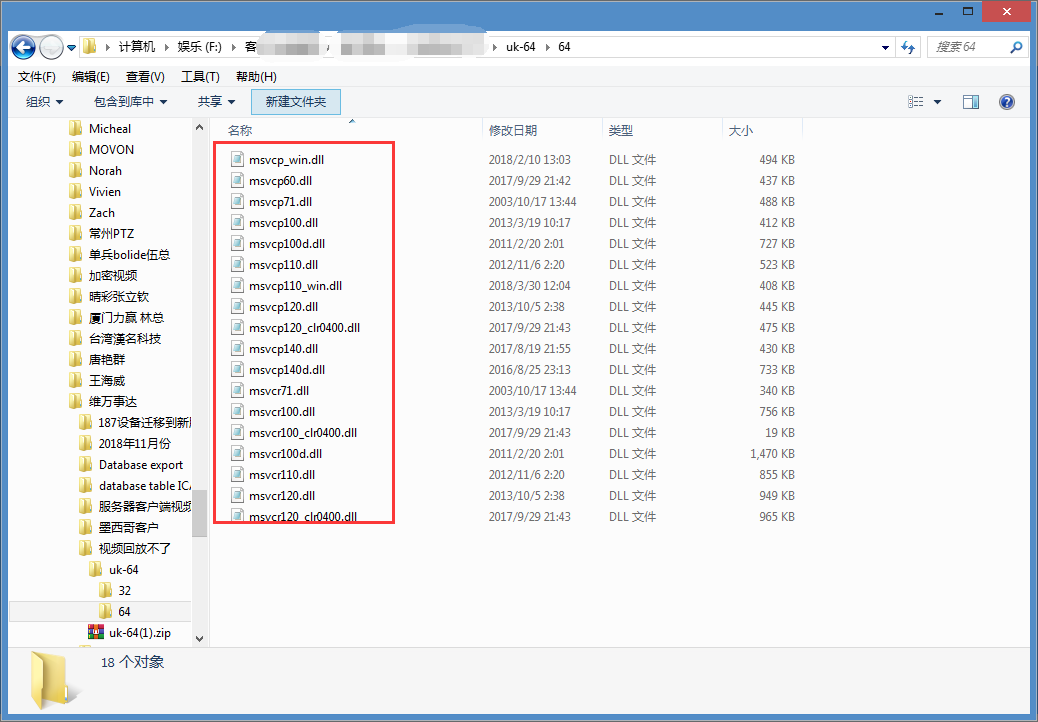Open dropdown arrow after uk-64 breadcrumb
This screenshot has width=1038, height=722.
coord(547,47)
